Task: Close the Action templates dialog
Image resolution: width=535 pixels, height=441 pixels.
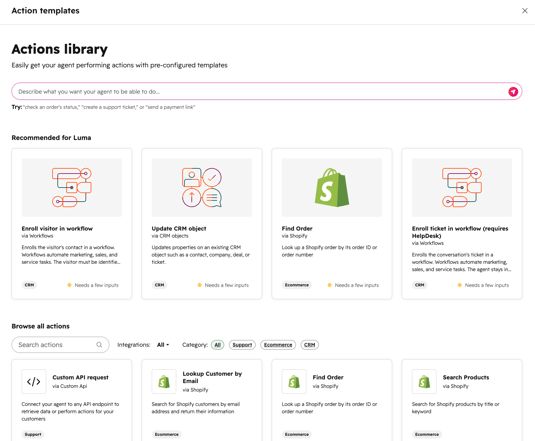Action: click(x=525, y=11)
